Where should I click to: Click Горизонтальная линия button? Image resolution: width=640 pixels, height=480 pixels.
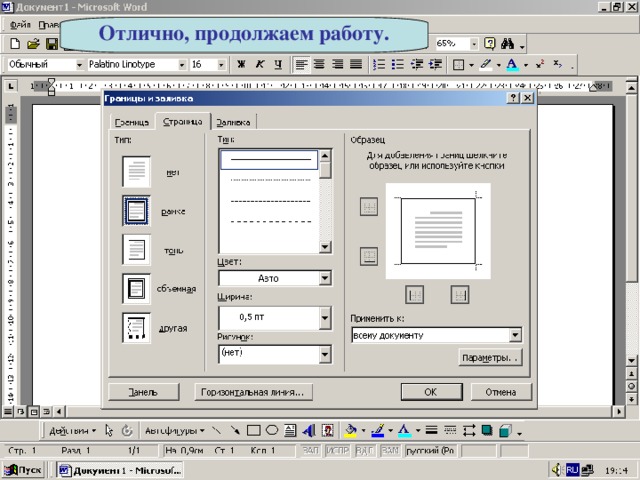pos(253,392)
